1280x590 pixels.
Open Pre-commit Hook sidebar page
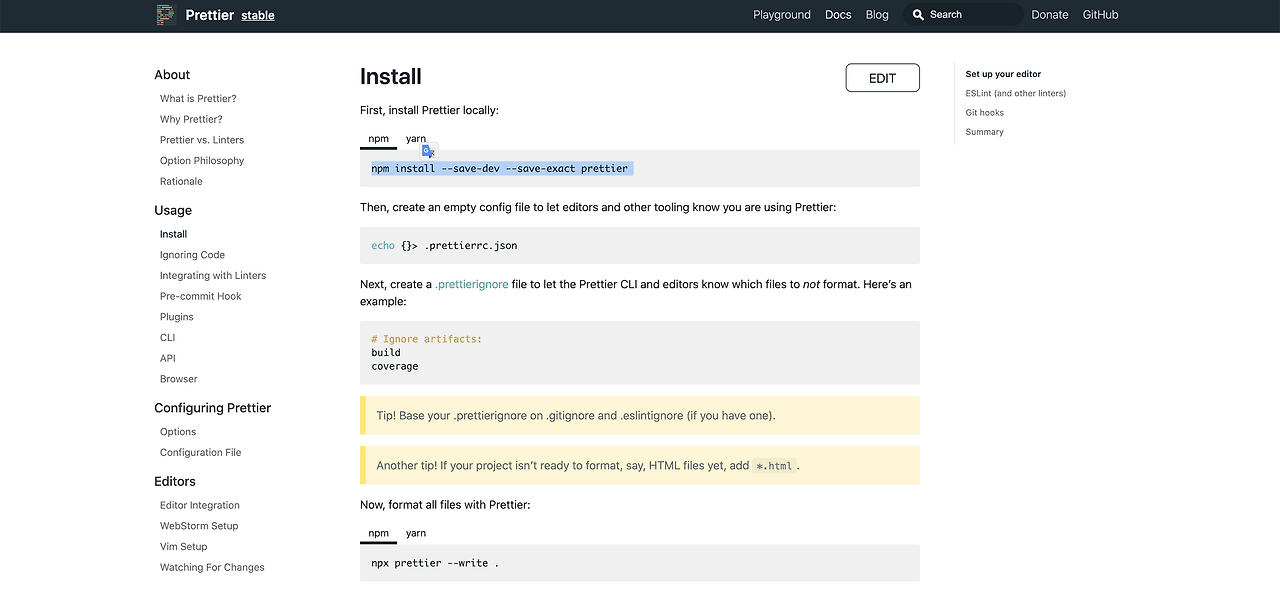tap(201, 296)
